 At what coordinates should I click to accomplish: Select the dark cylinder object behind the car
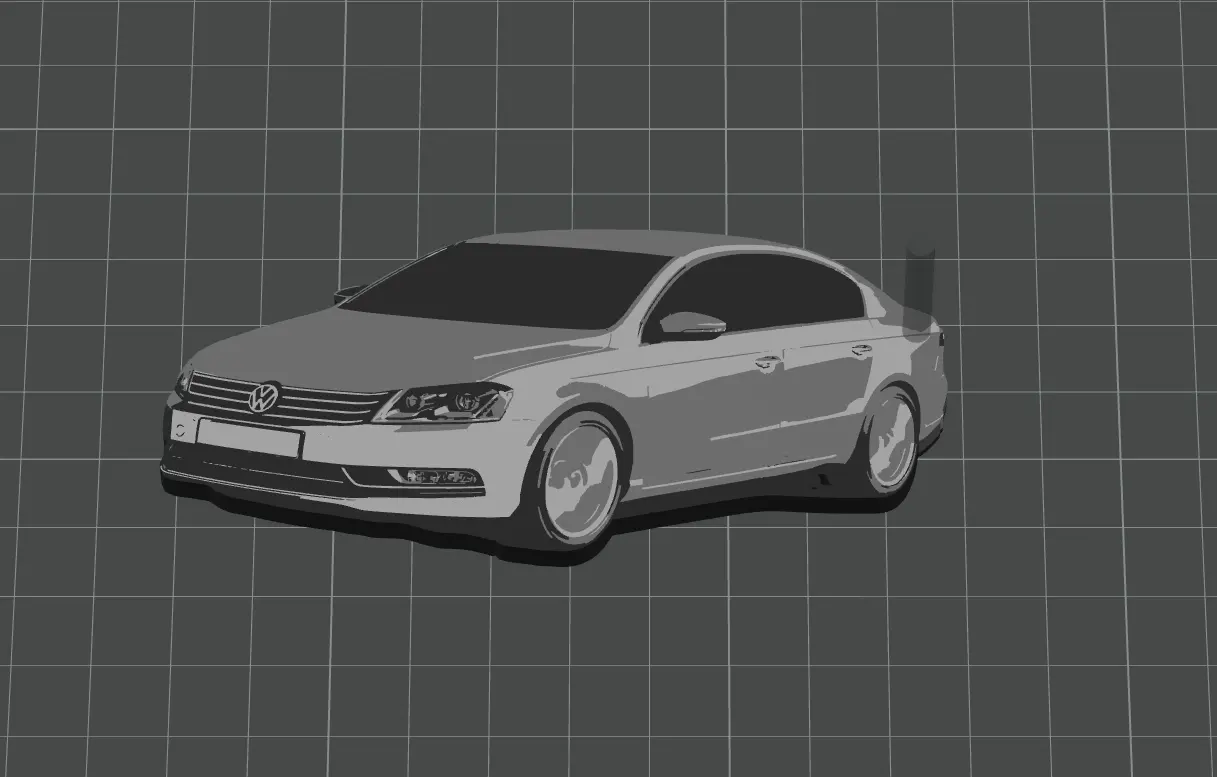(919, 288)
